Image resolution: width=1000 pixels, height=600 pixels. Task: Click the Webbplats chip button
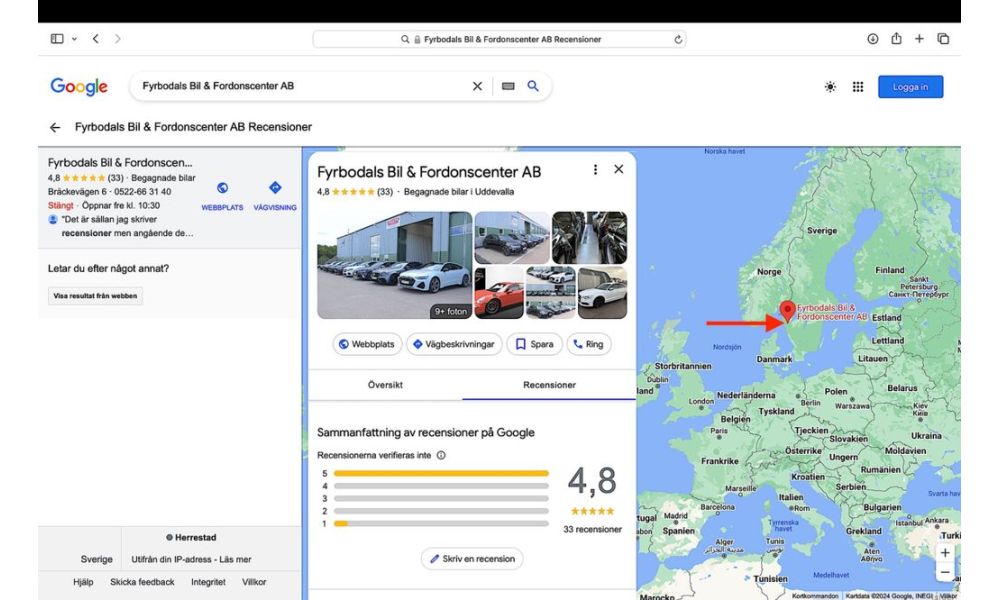pyautogui.click(x=367, y=344)
